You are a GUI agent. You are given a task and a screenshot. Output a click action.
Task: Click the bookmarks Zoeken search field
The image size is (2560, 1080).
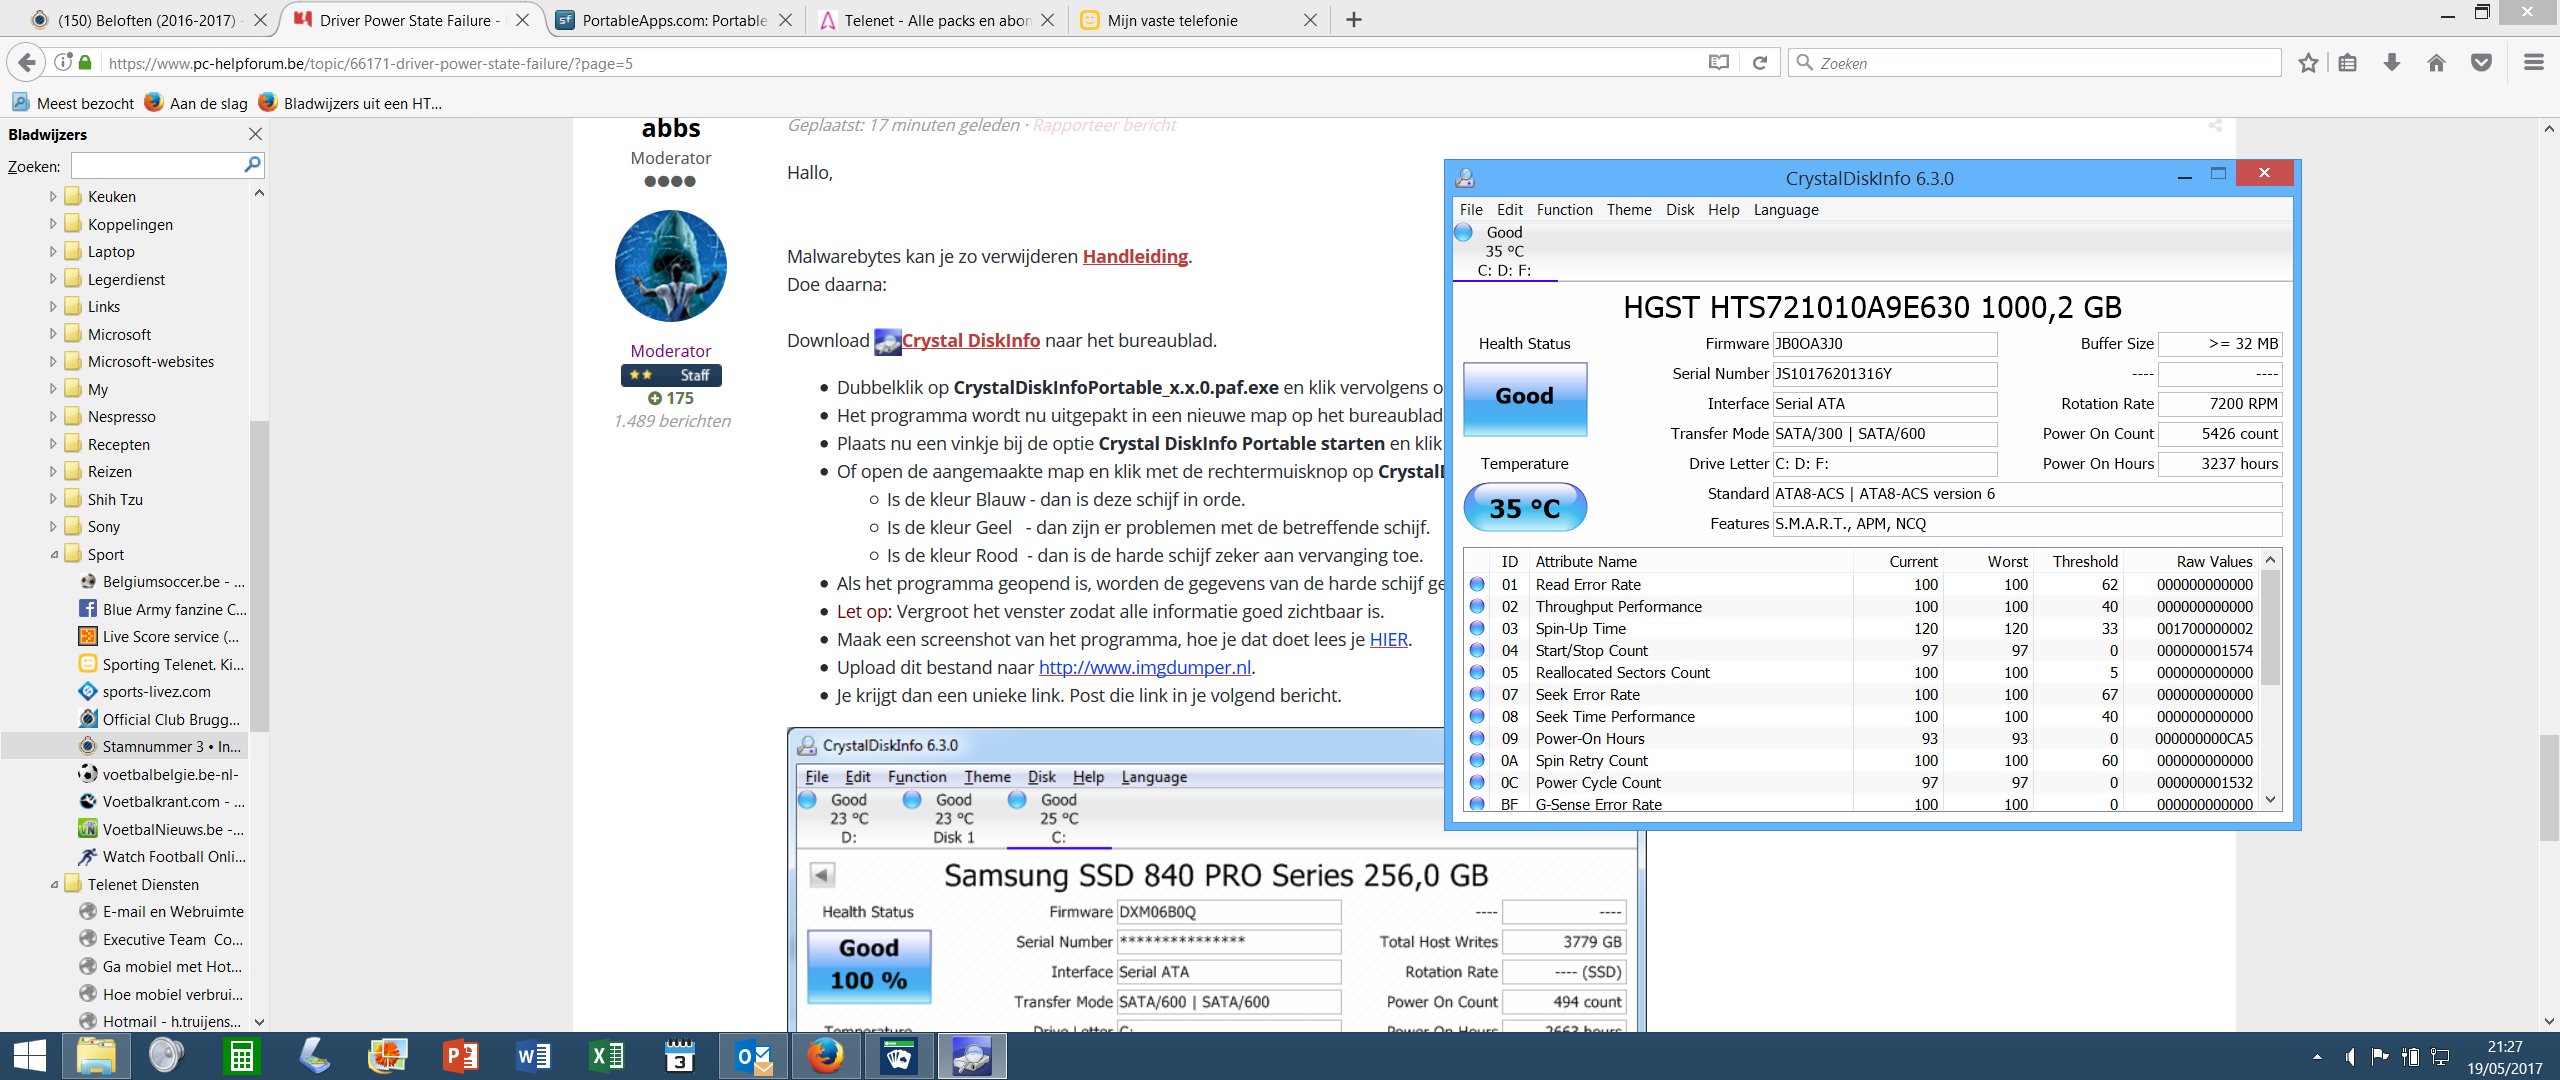[157, 166]
